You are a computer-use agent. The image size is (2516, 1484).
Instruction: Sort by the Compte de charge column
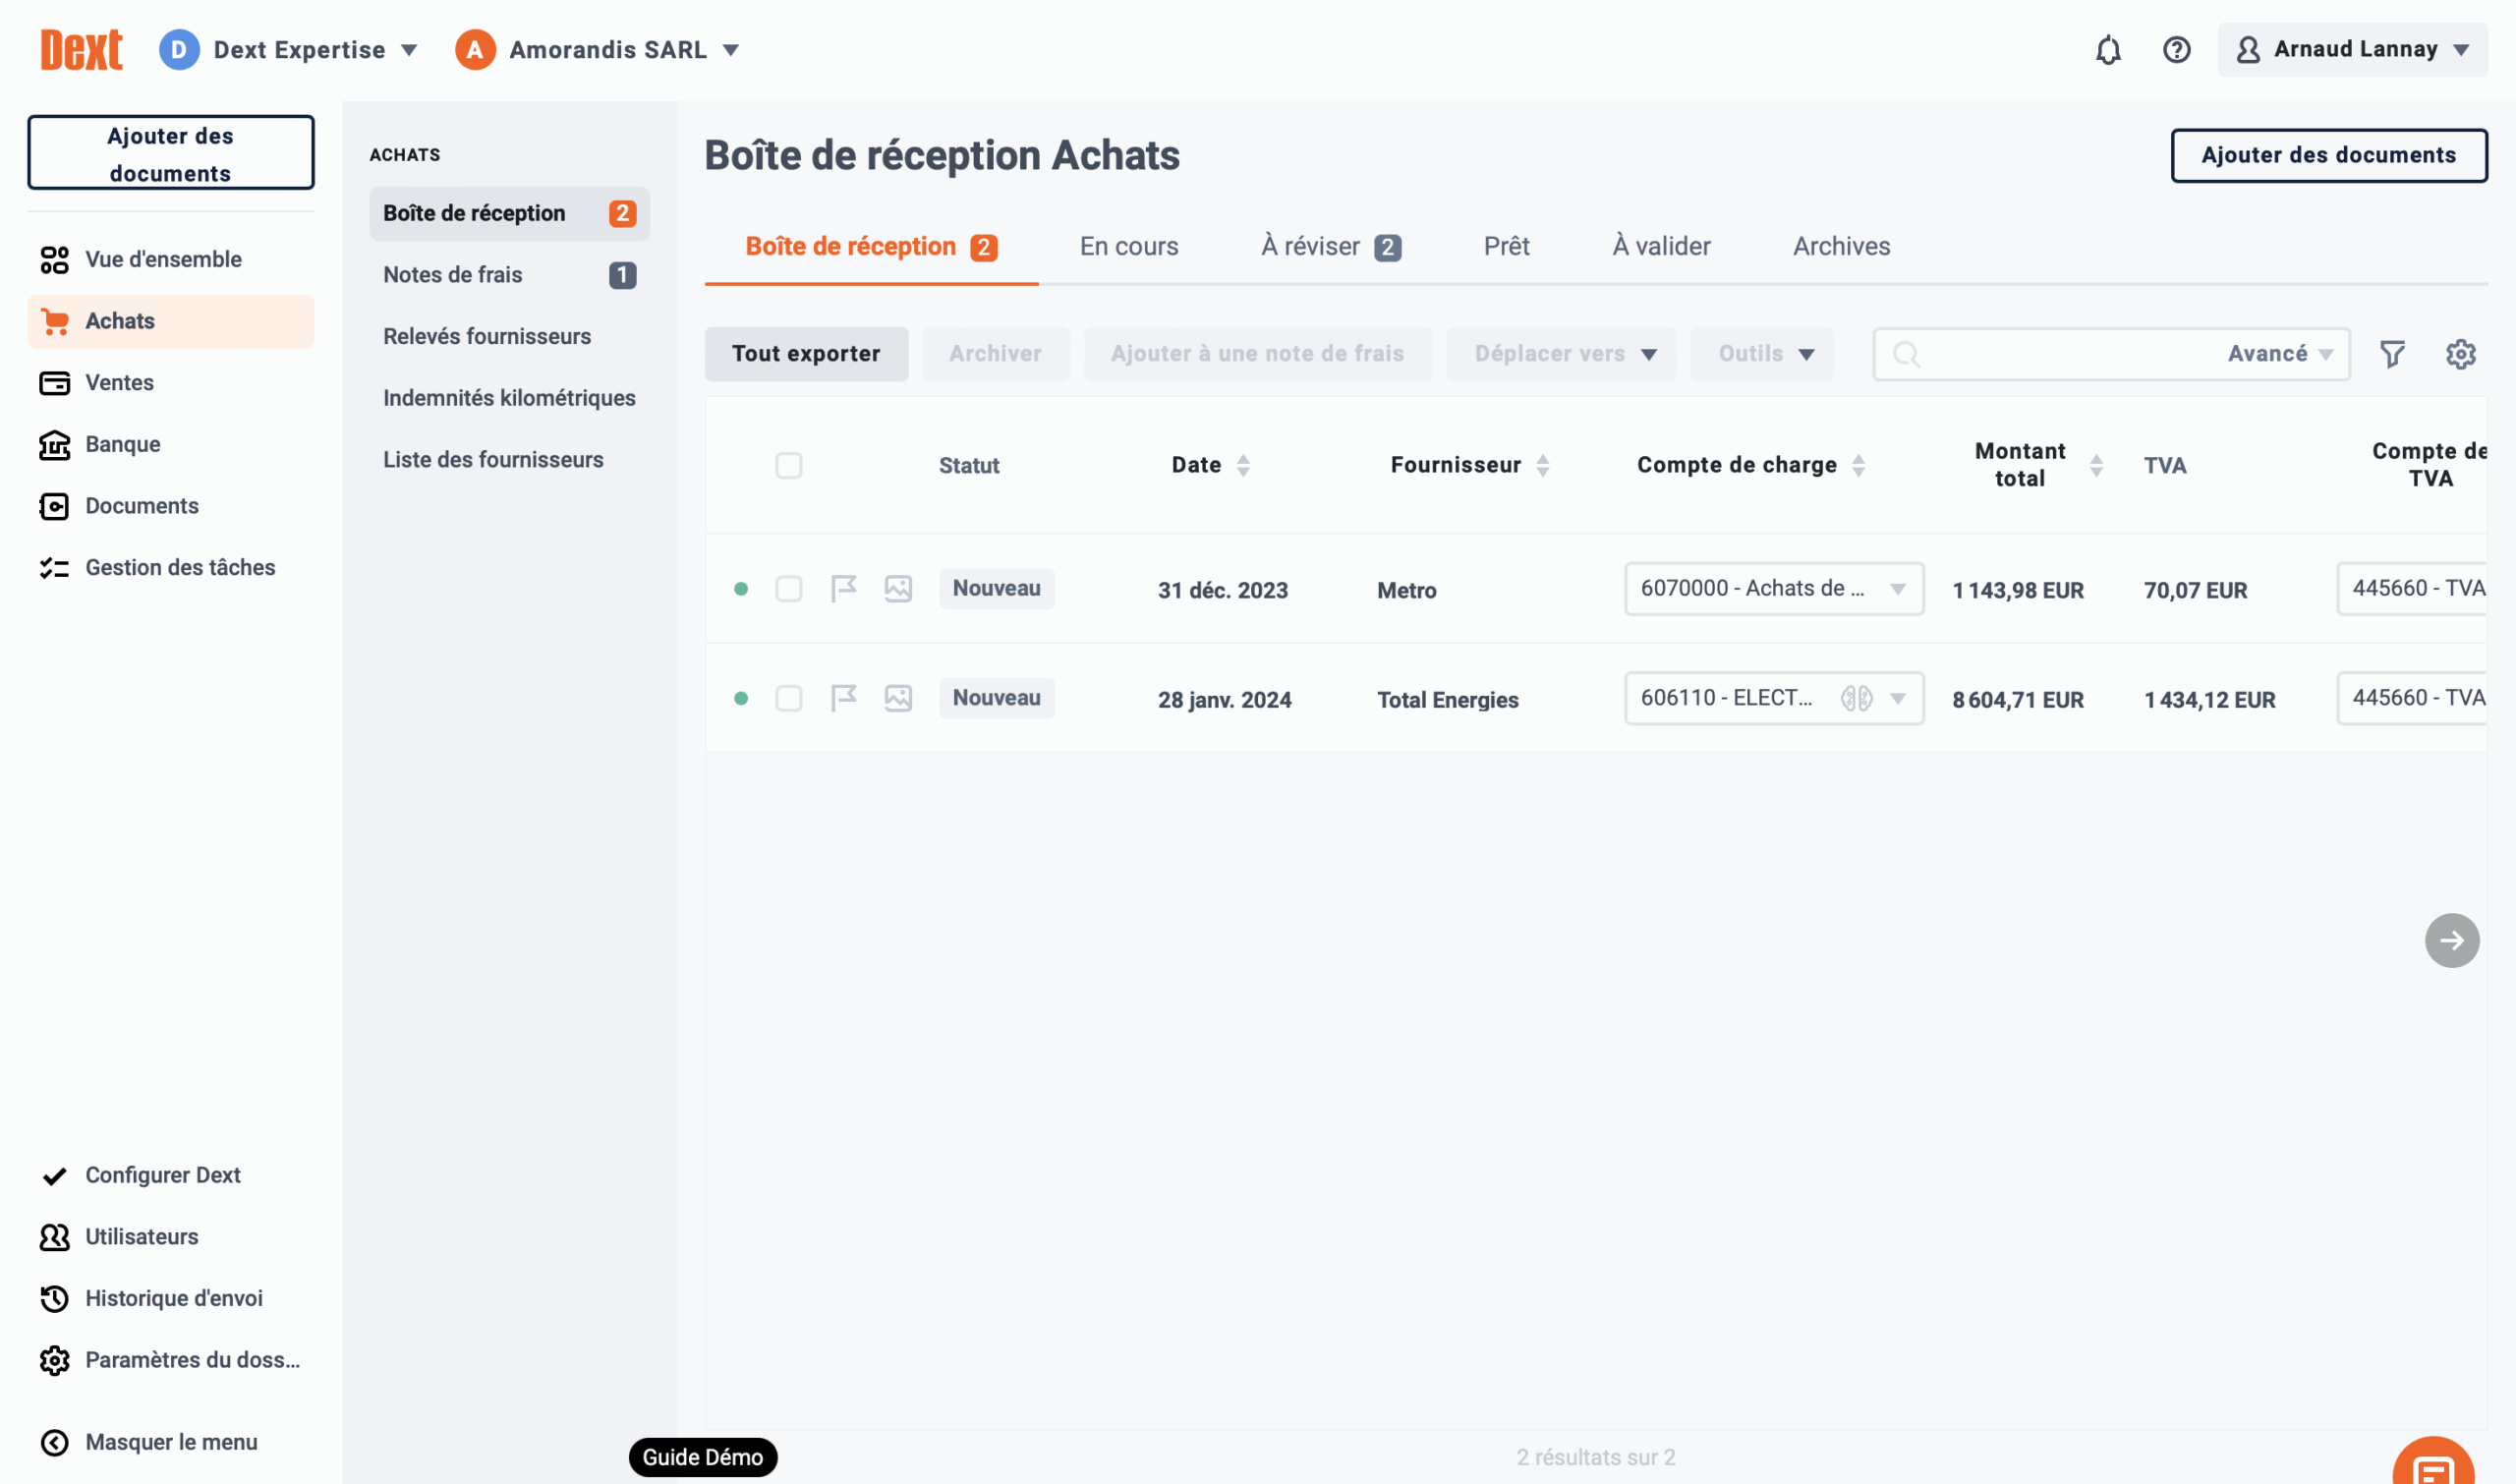[x=1751, y=465]
